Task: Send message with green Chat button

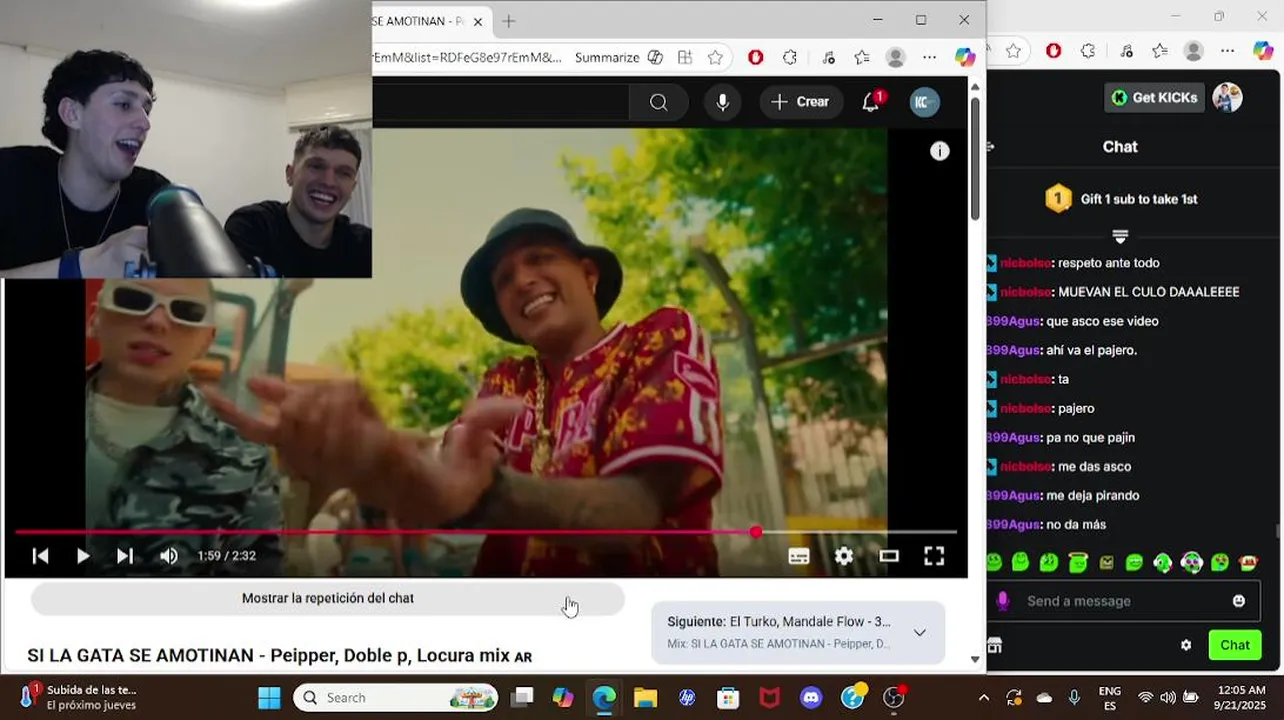Action: (x=1234, y=645)
